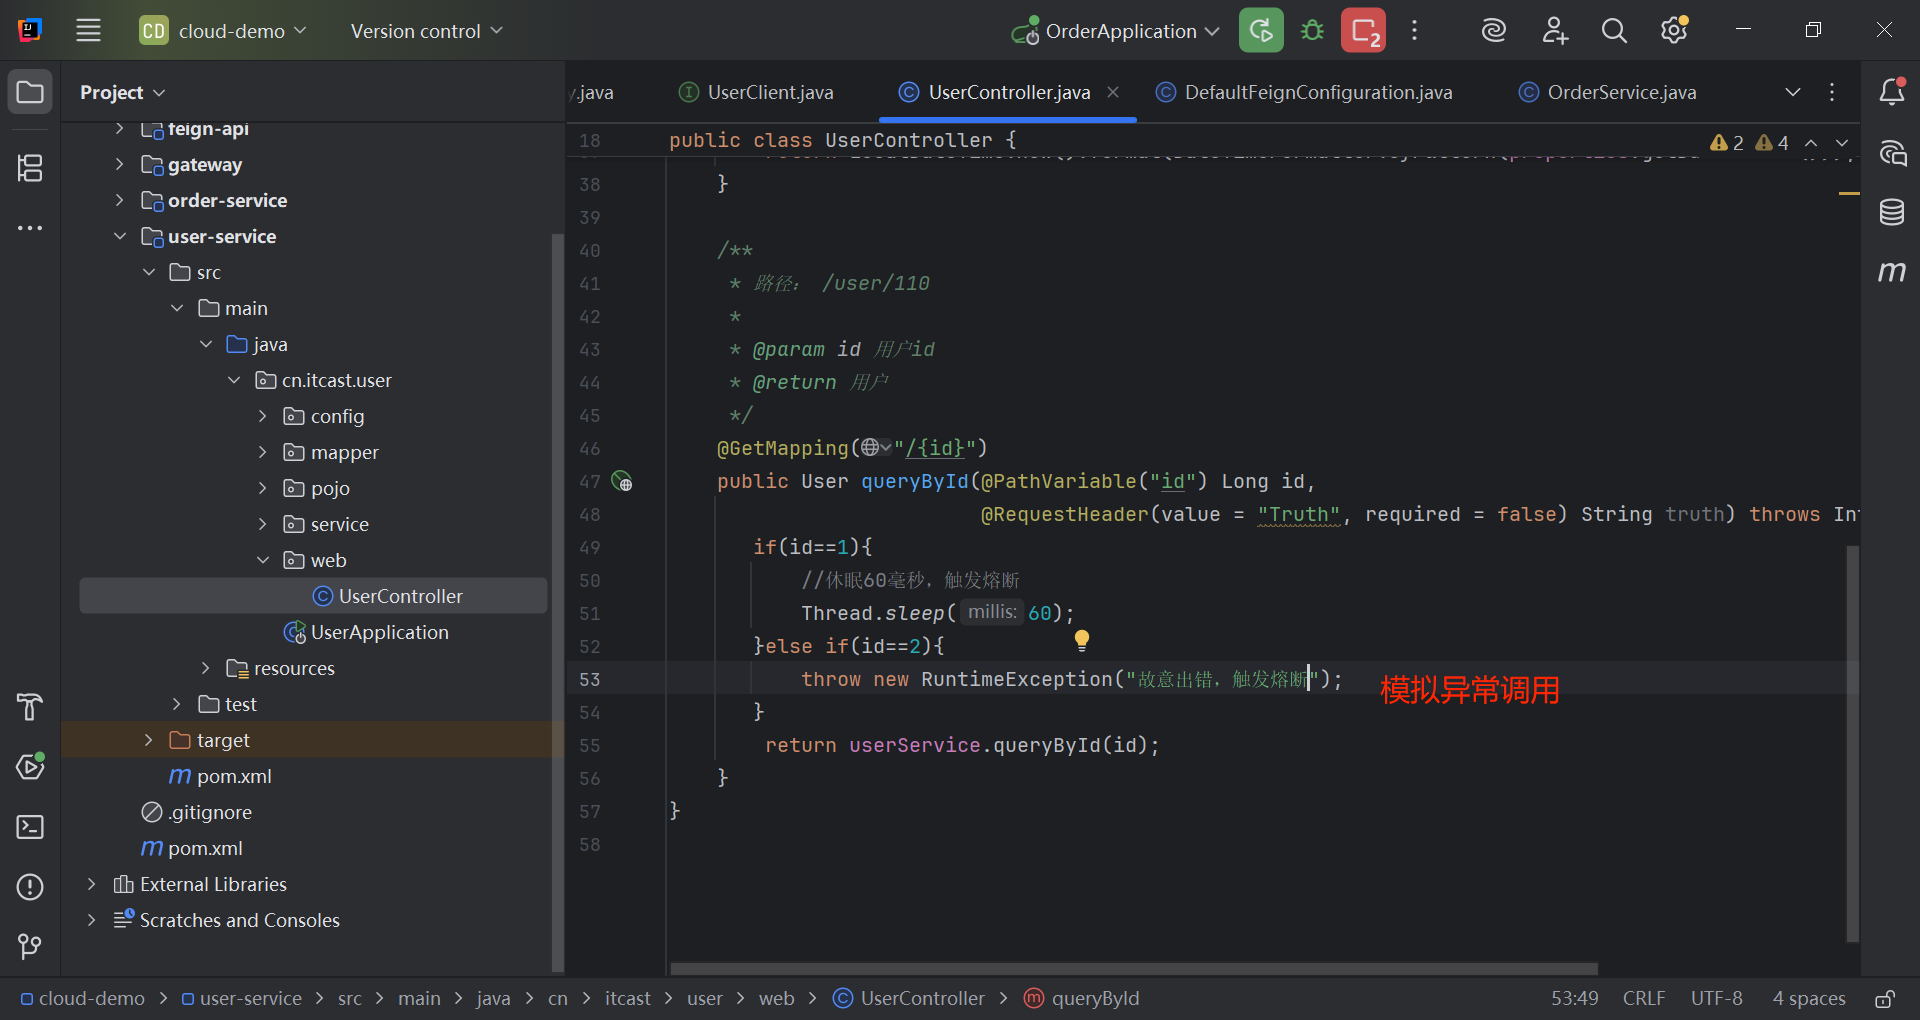1920x1020 pixels.
Task: Stop the running processes with the red button
Action: click(1364, 30)
